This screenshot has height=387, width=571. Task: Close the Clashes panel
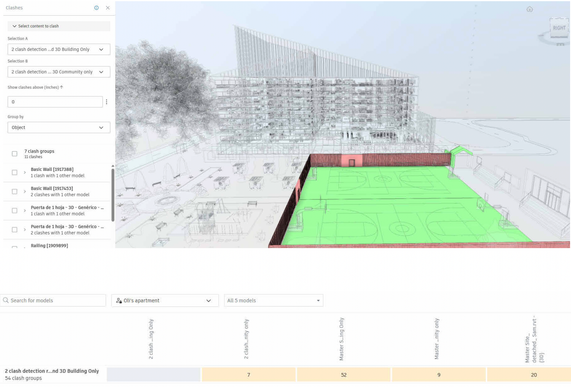click(x=108, y=8)
